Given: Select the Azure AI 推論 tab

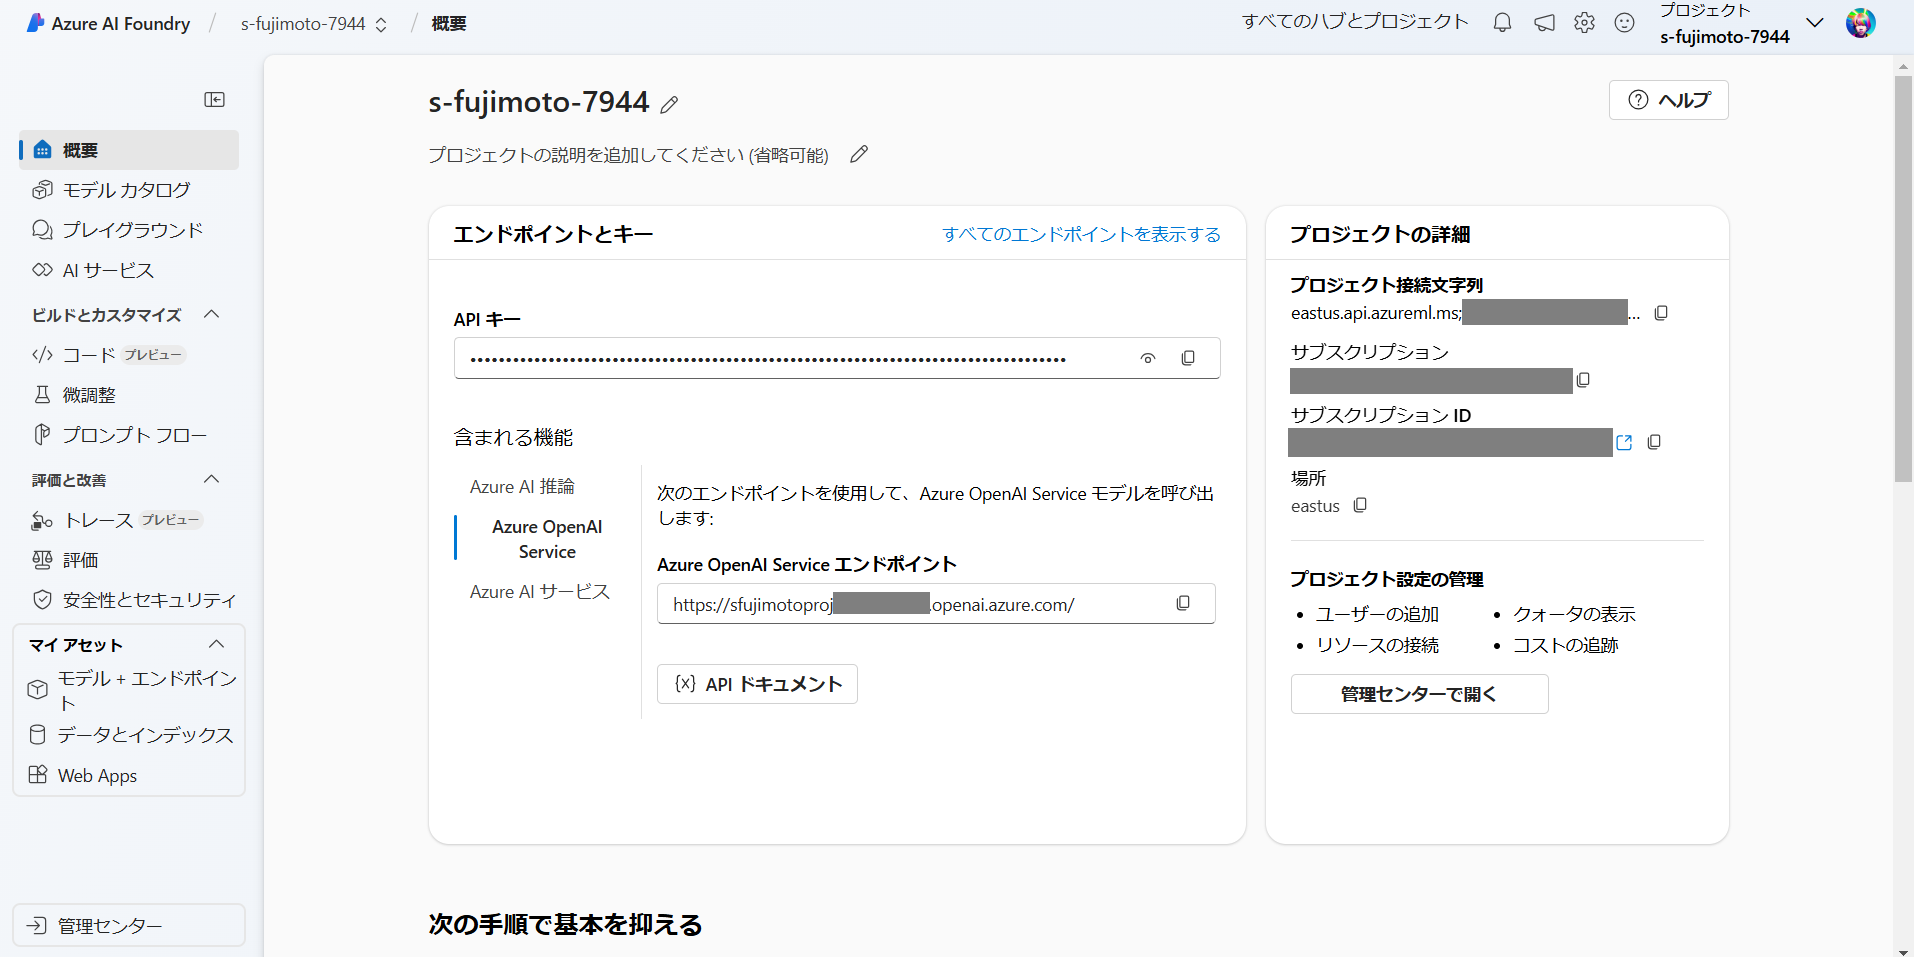Looking at the screenshot, I should 522,486.
